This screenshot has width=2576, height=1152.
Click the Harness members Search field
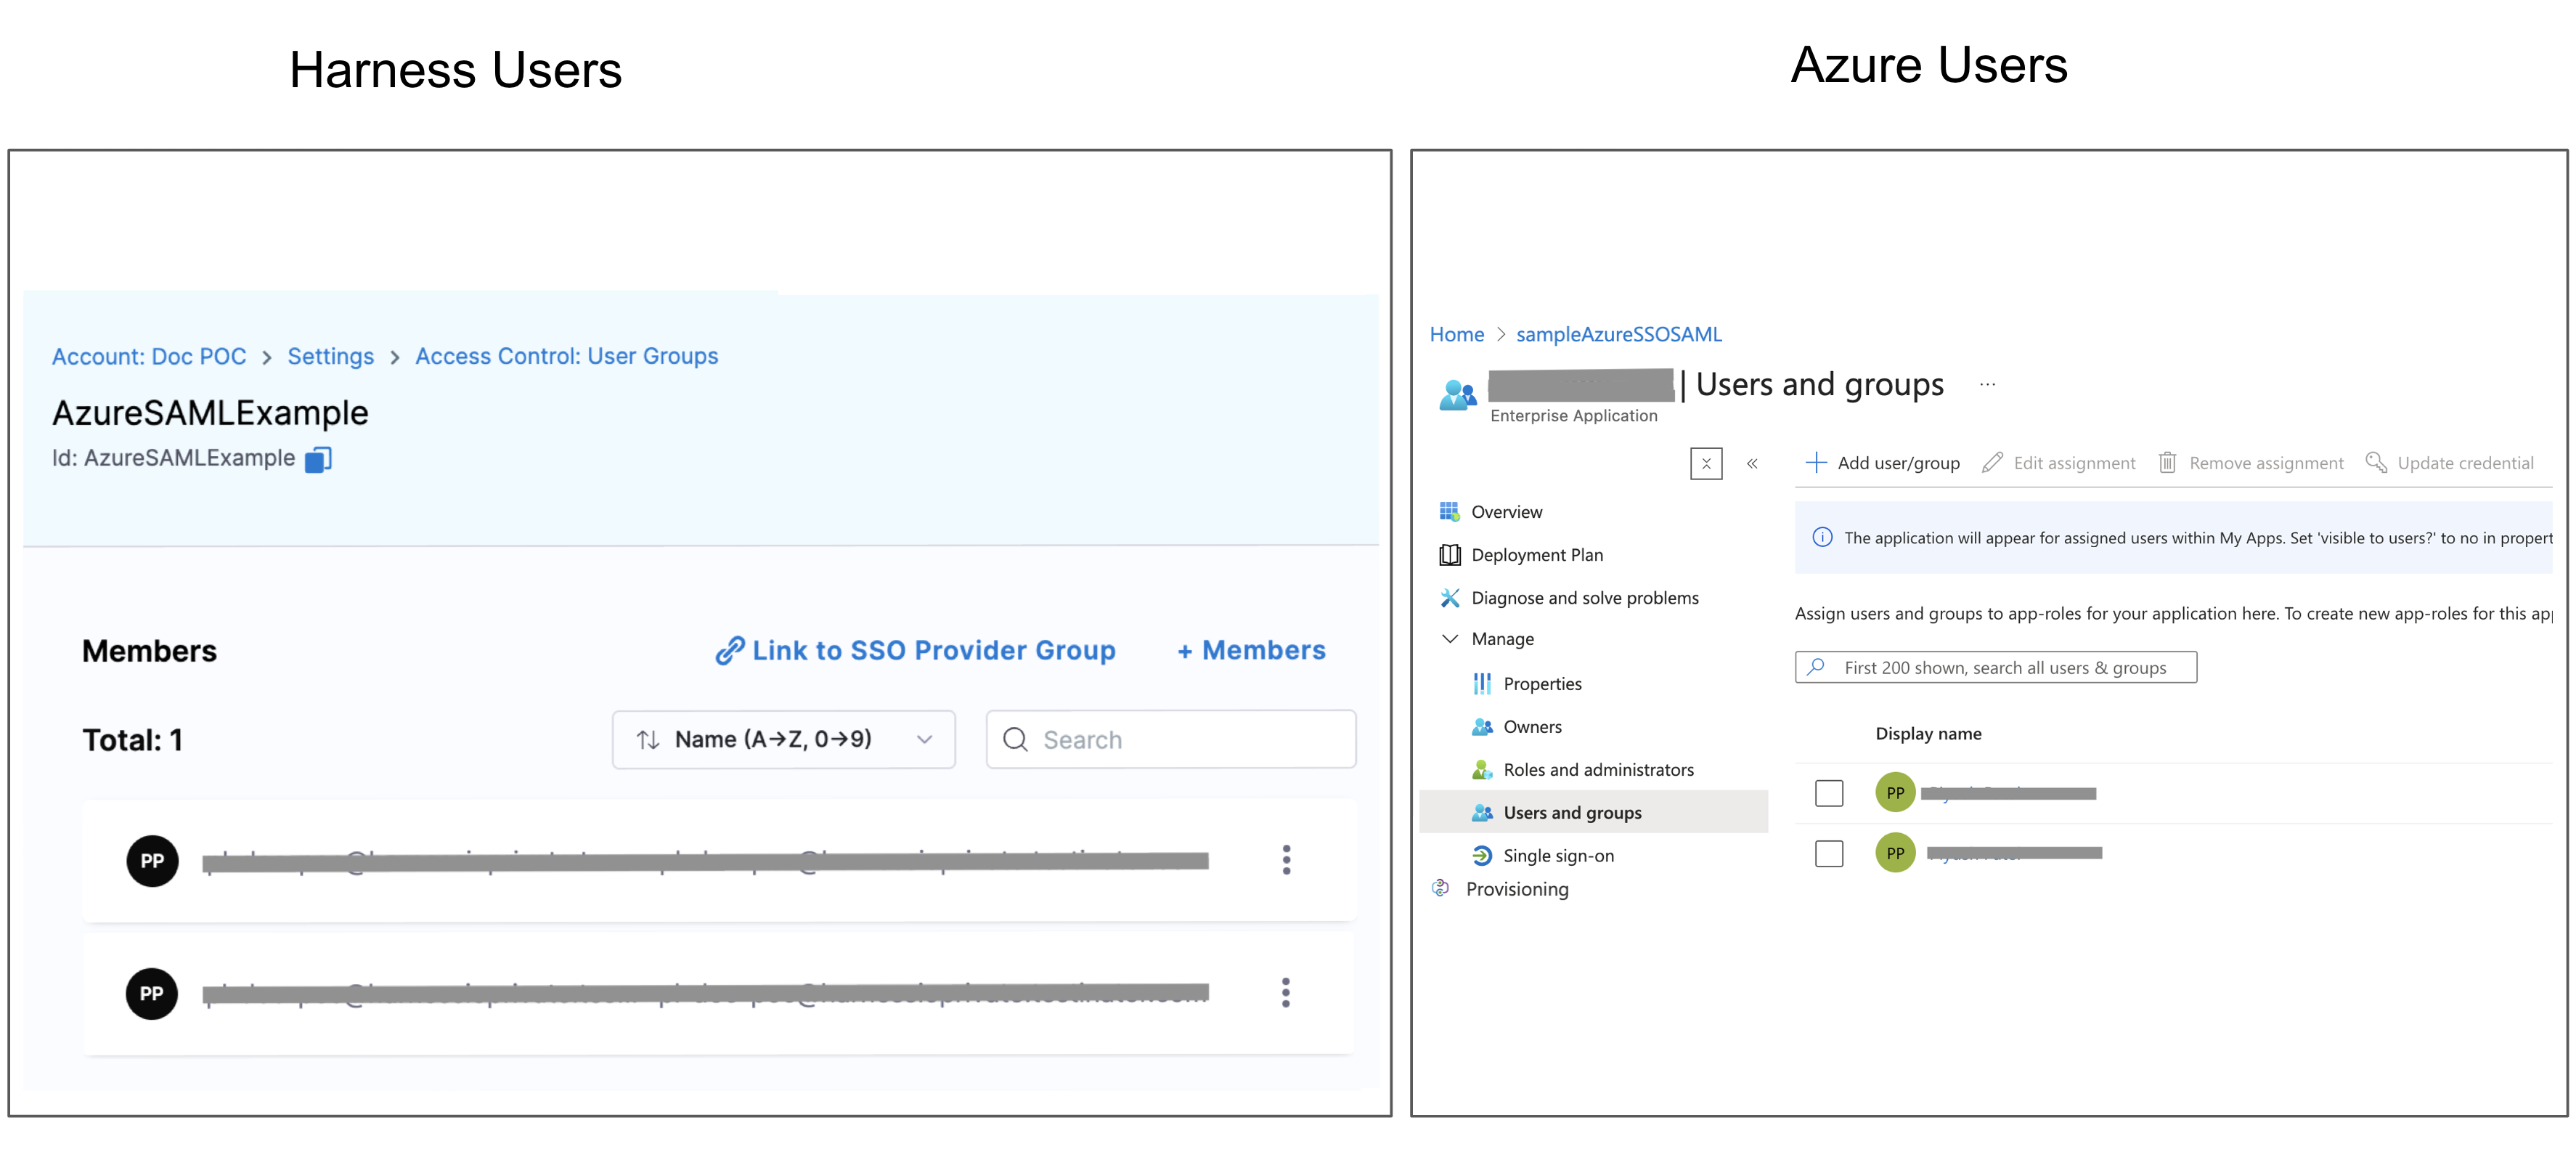1171,740
